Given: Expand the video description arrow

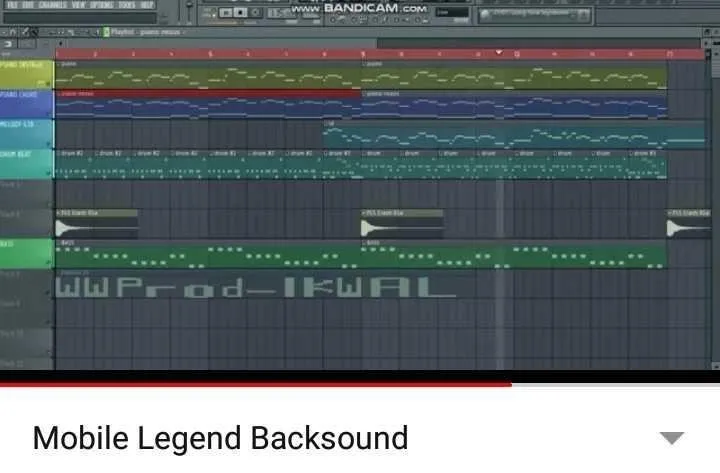Looking at the screenshot, I should click(x=672, y=438).
